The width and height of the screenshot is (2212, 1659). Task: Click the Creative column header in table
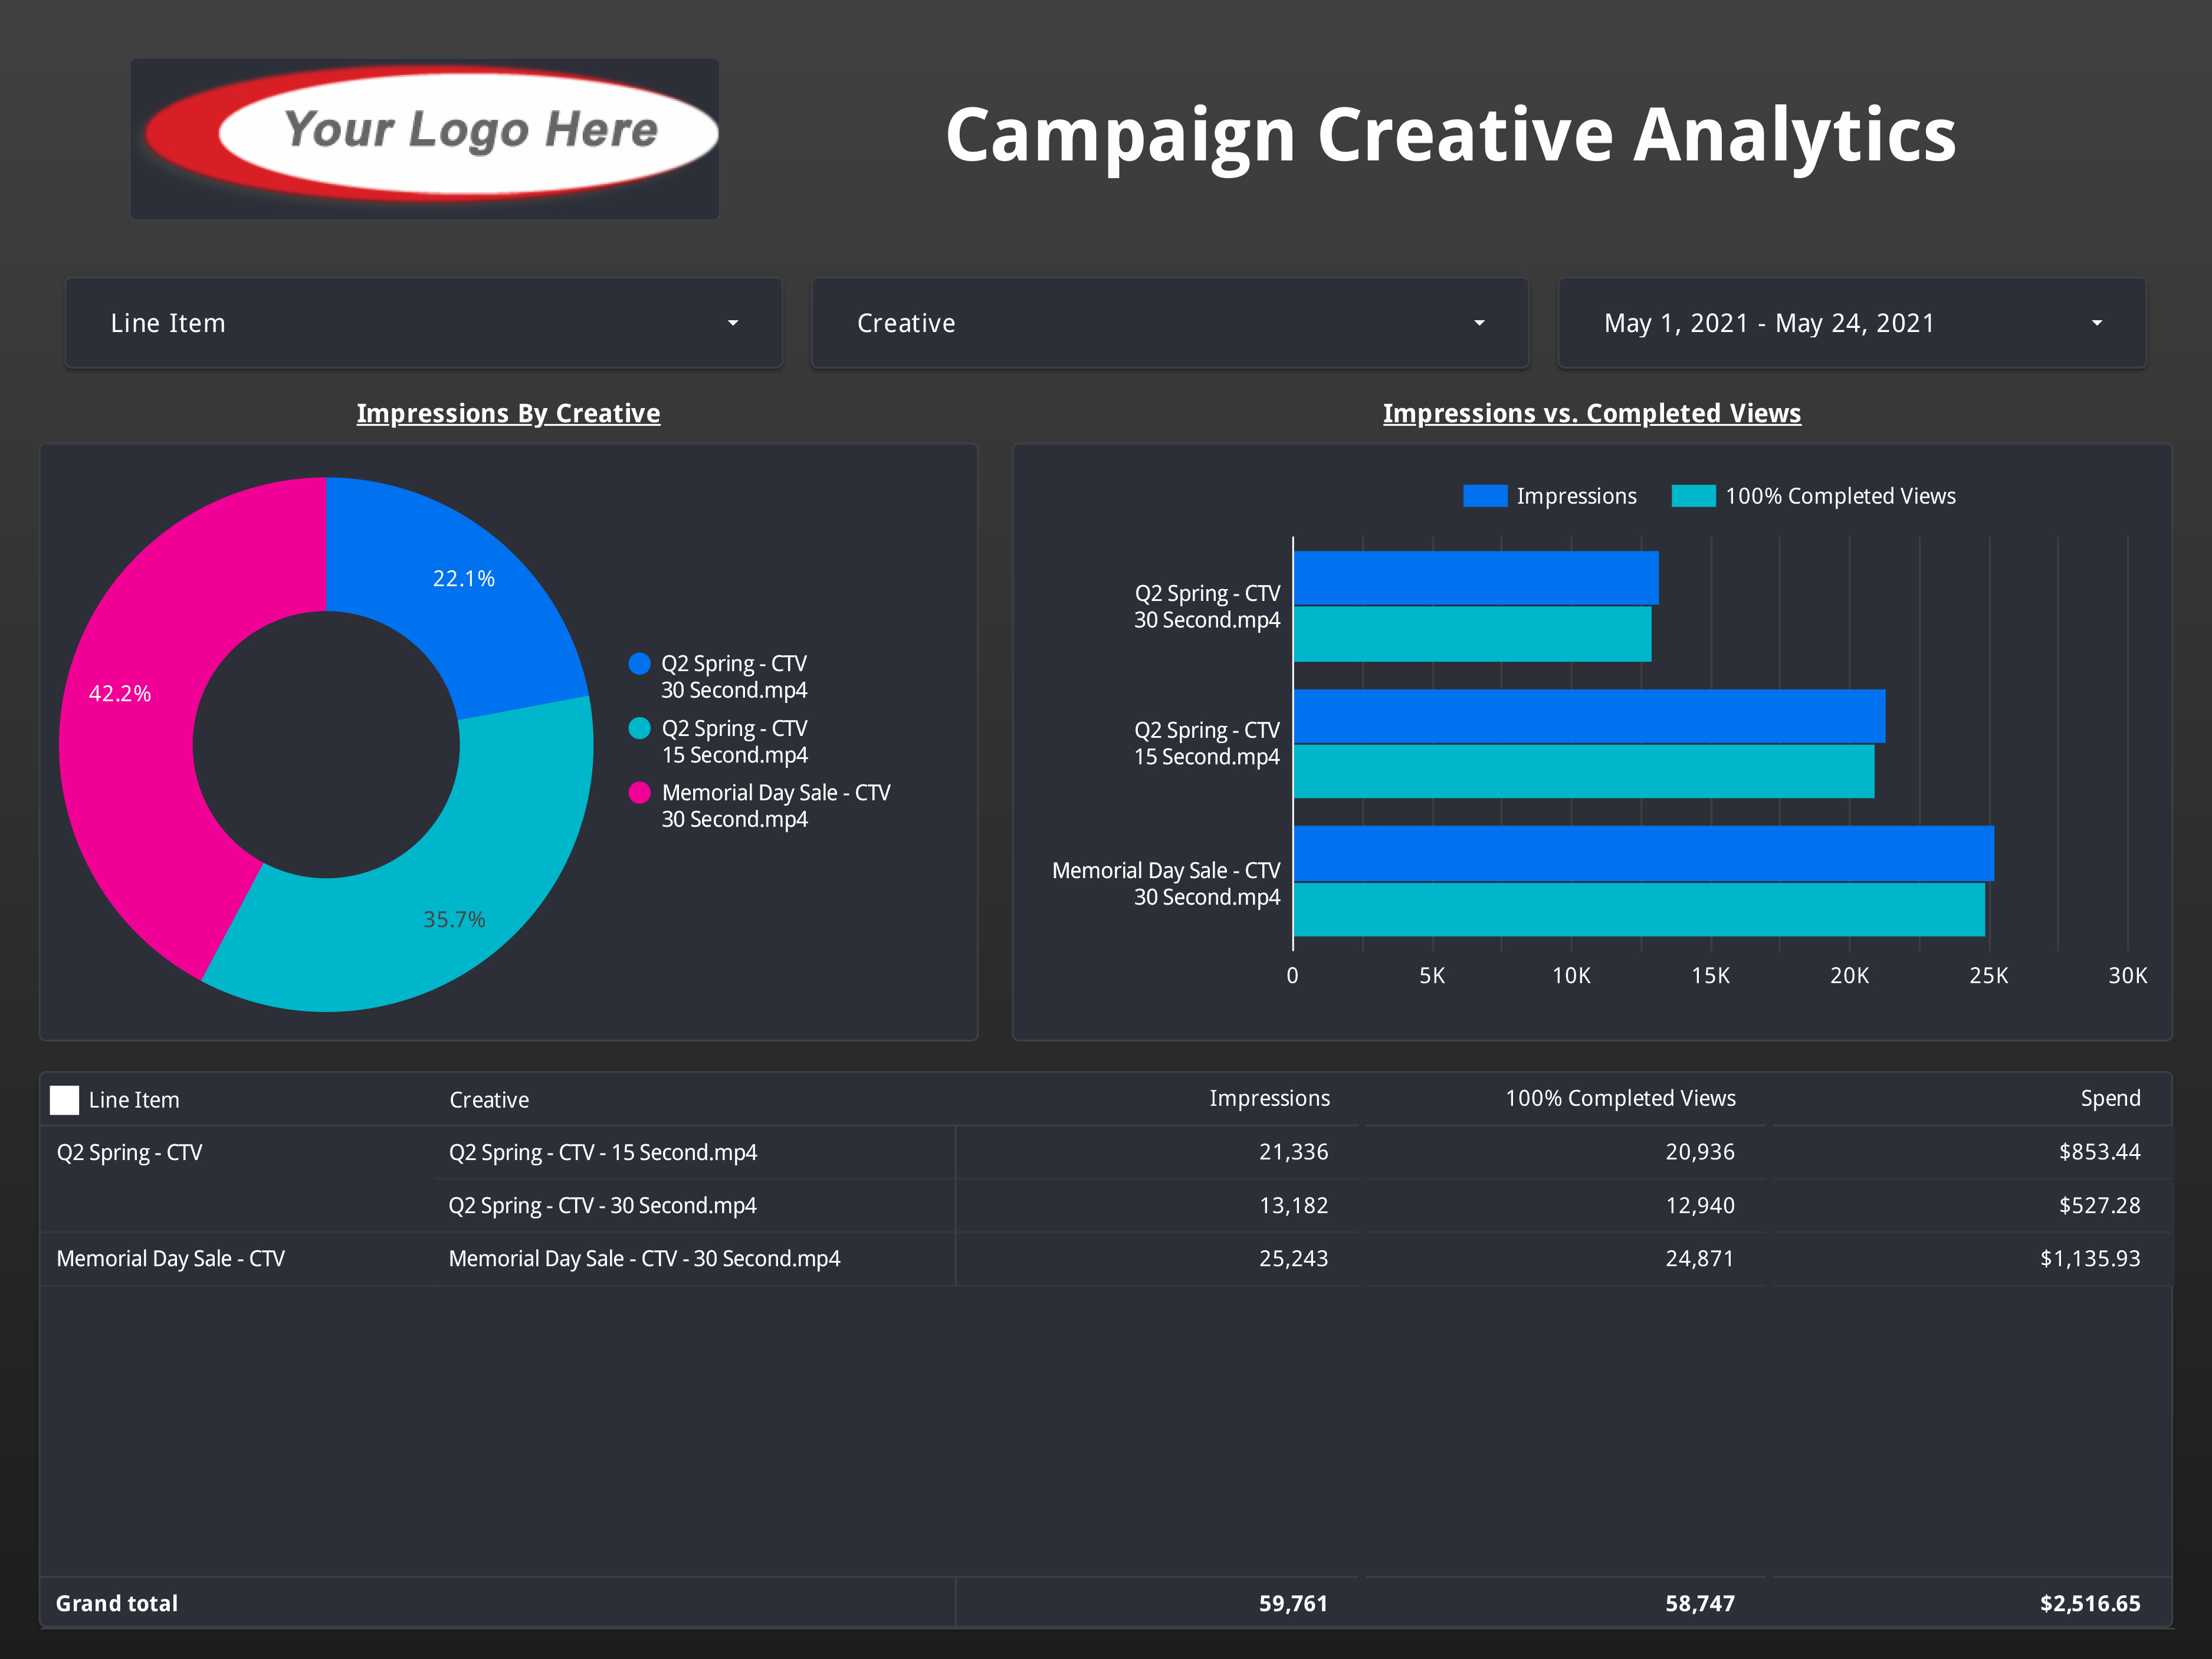(x=489, y=1100)
